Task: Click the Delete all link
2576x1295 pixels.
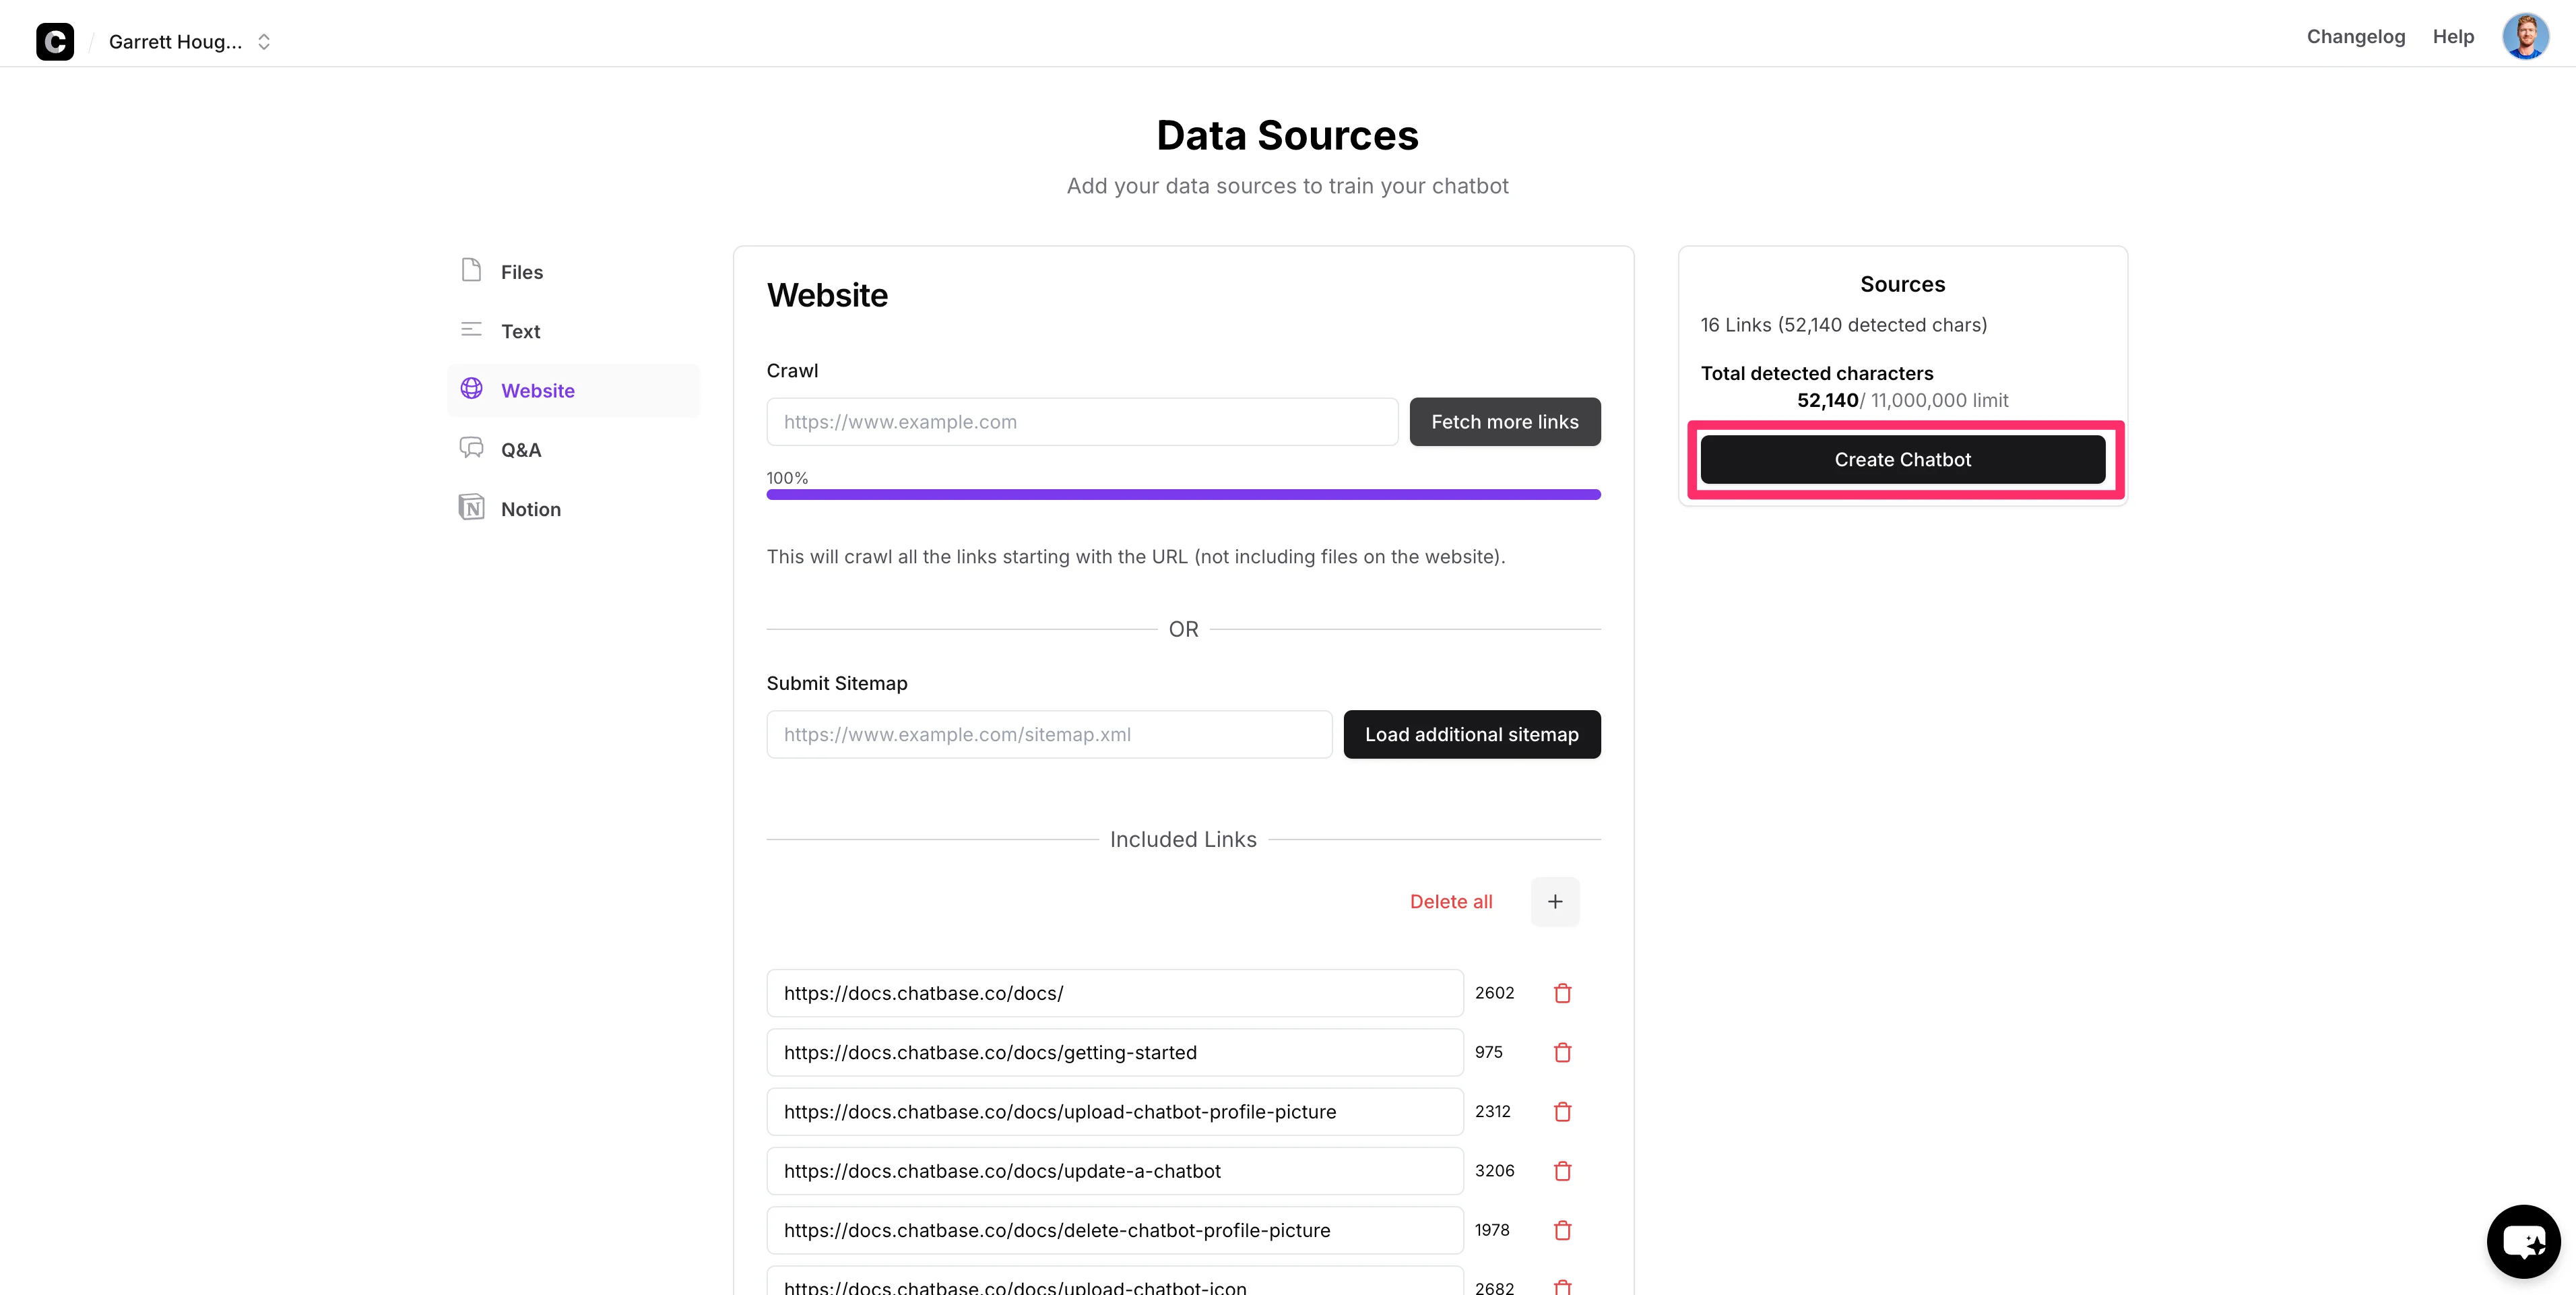Action: coord(1450,901)
